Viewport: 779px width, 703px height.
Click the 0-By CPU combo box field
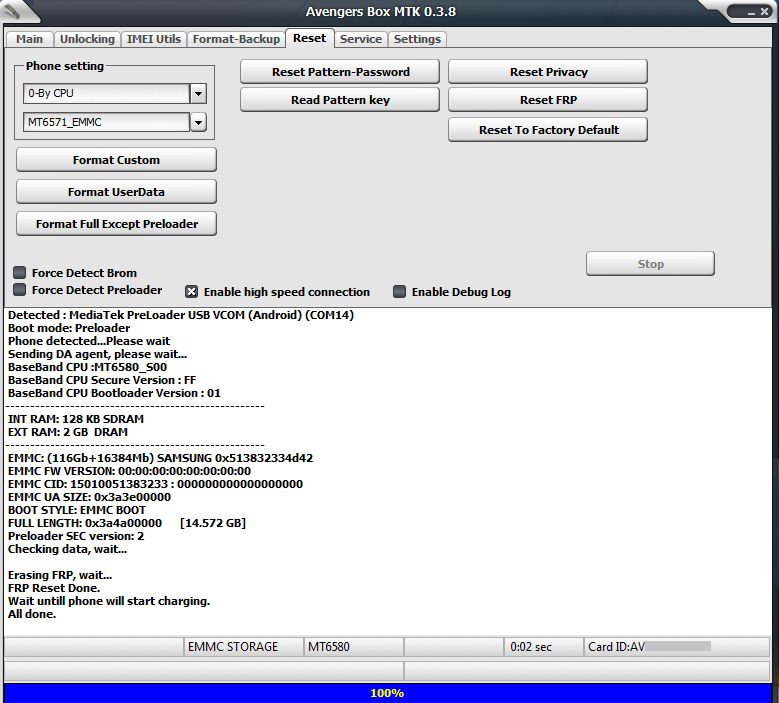106,93
